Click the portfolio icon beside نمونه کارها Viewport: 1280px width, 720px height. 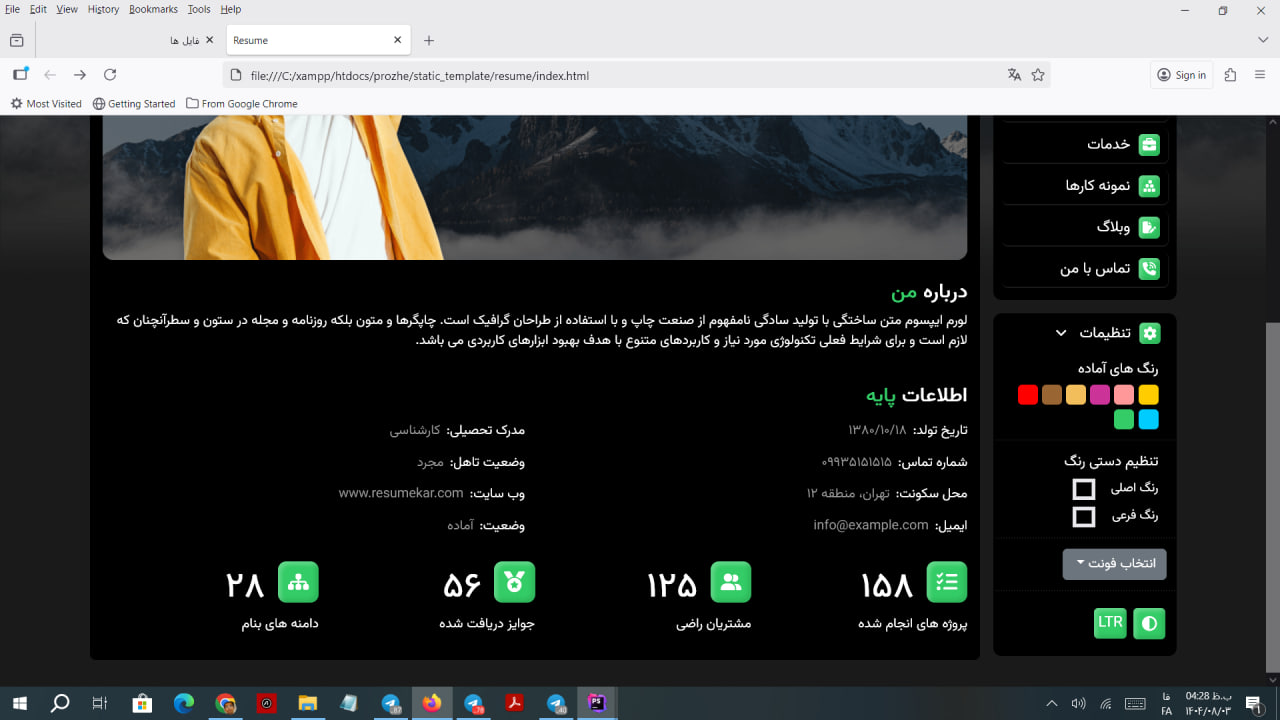click(x=1149, y=186)
